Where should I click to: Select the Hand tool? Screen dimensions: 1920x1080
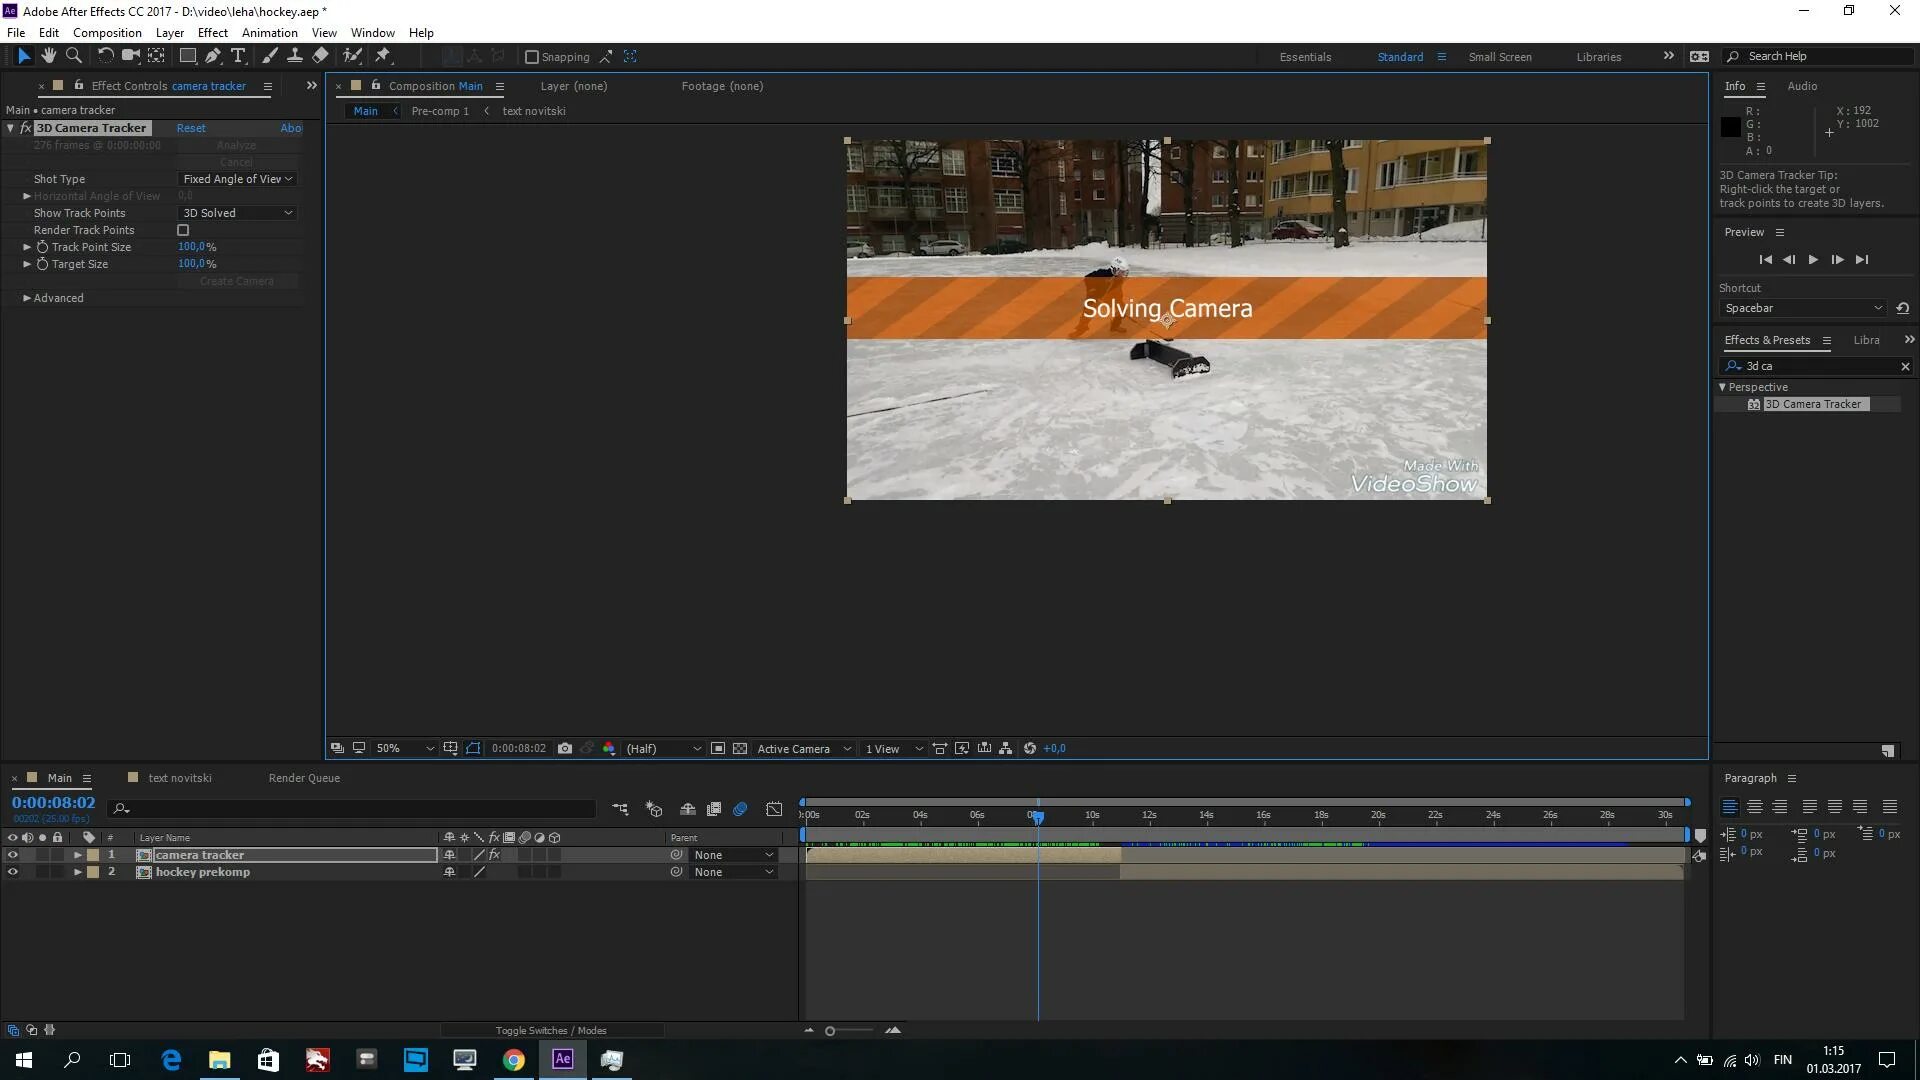48,56
